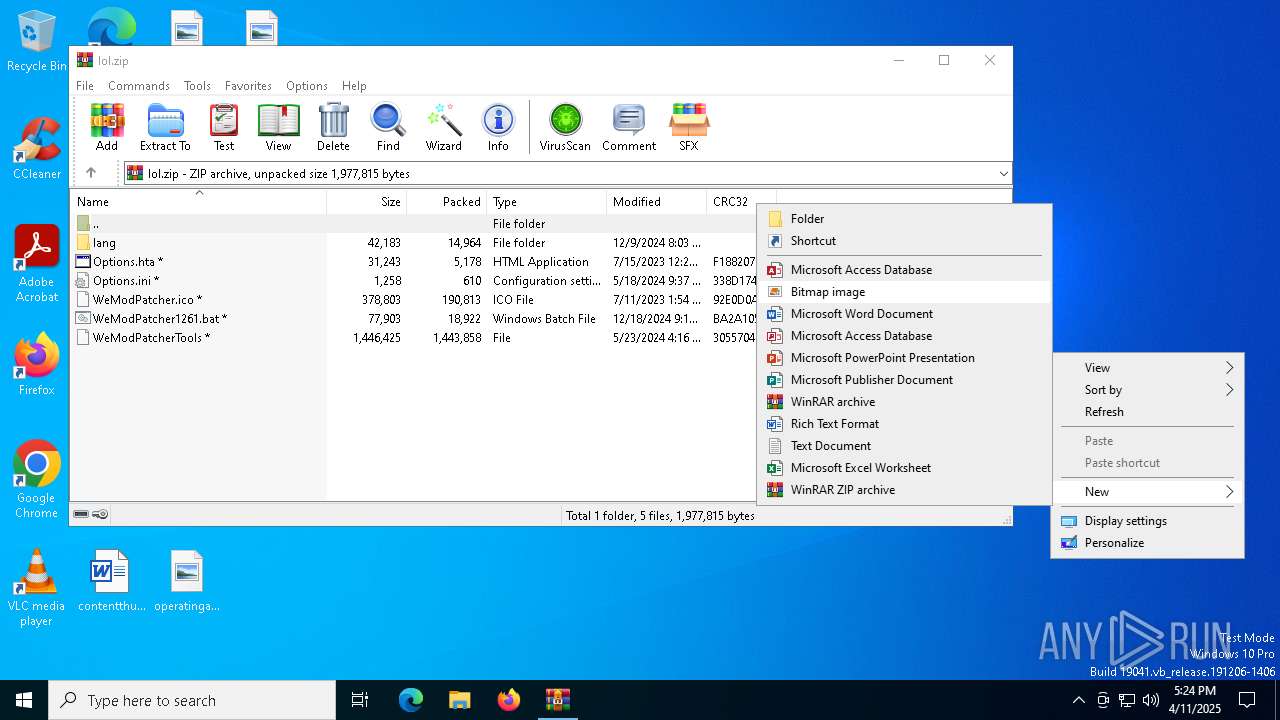1280x720 pixels.
Task: Click the Delete toolbar icon
Action: click(333, 127)
